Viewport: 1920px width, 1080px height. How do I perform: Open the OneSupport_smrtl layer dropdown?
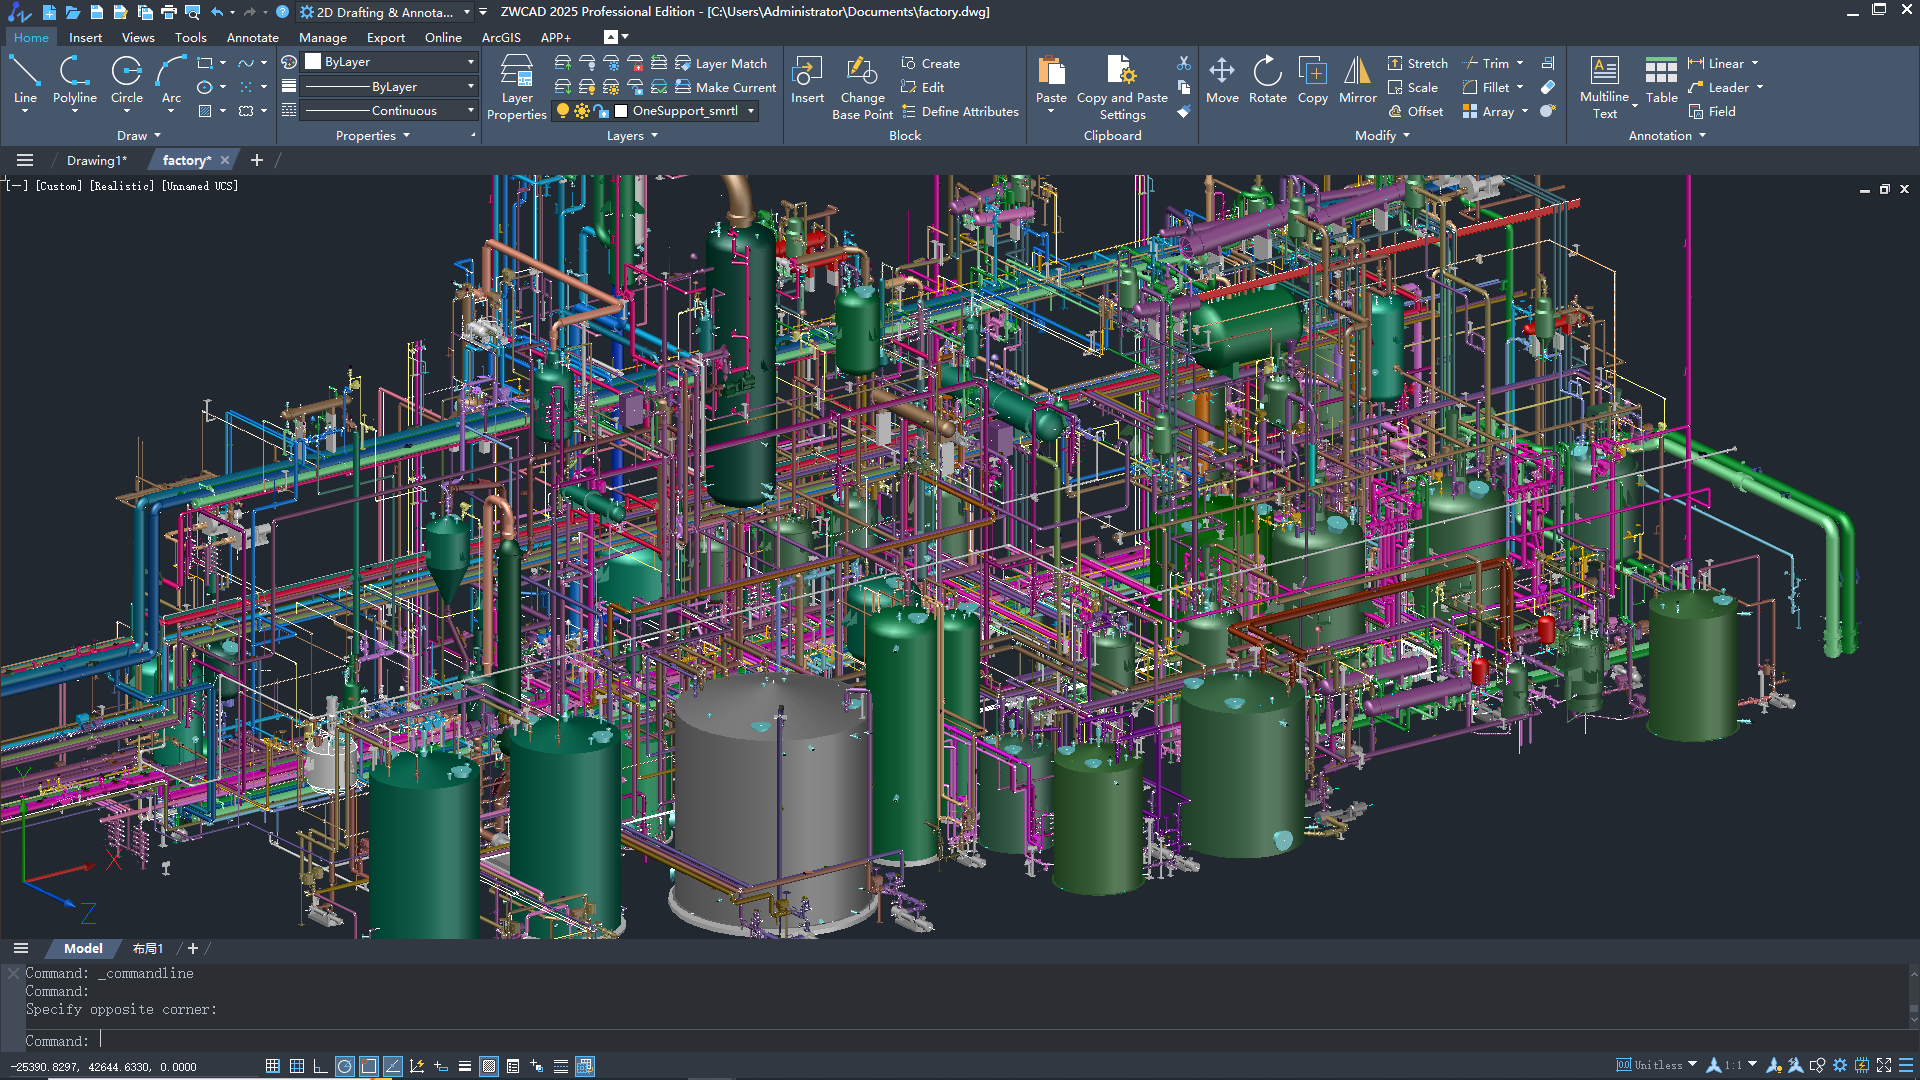751,111
